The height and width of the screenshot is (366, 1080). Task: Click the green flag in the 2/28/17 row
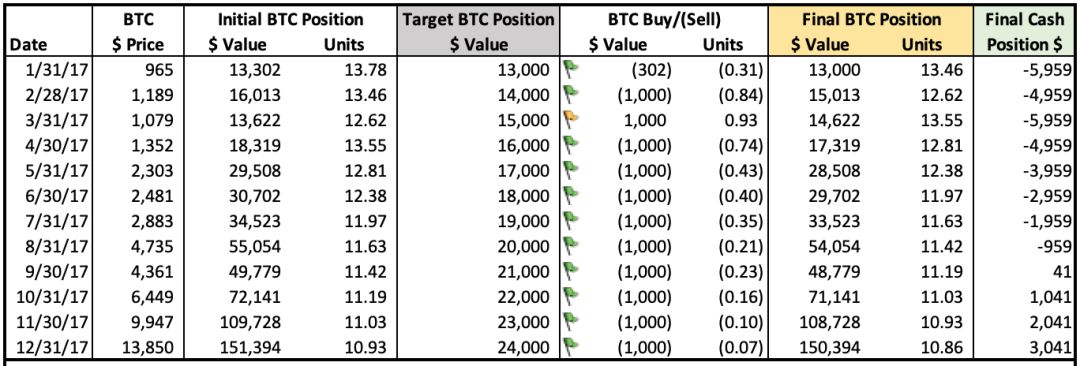pos(570,92)
